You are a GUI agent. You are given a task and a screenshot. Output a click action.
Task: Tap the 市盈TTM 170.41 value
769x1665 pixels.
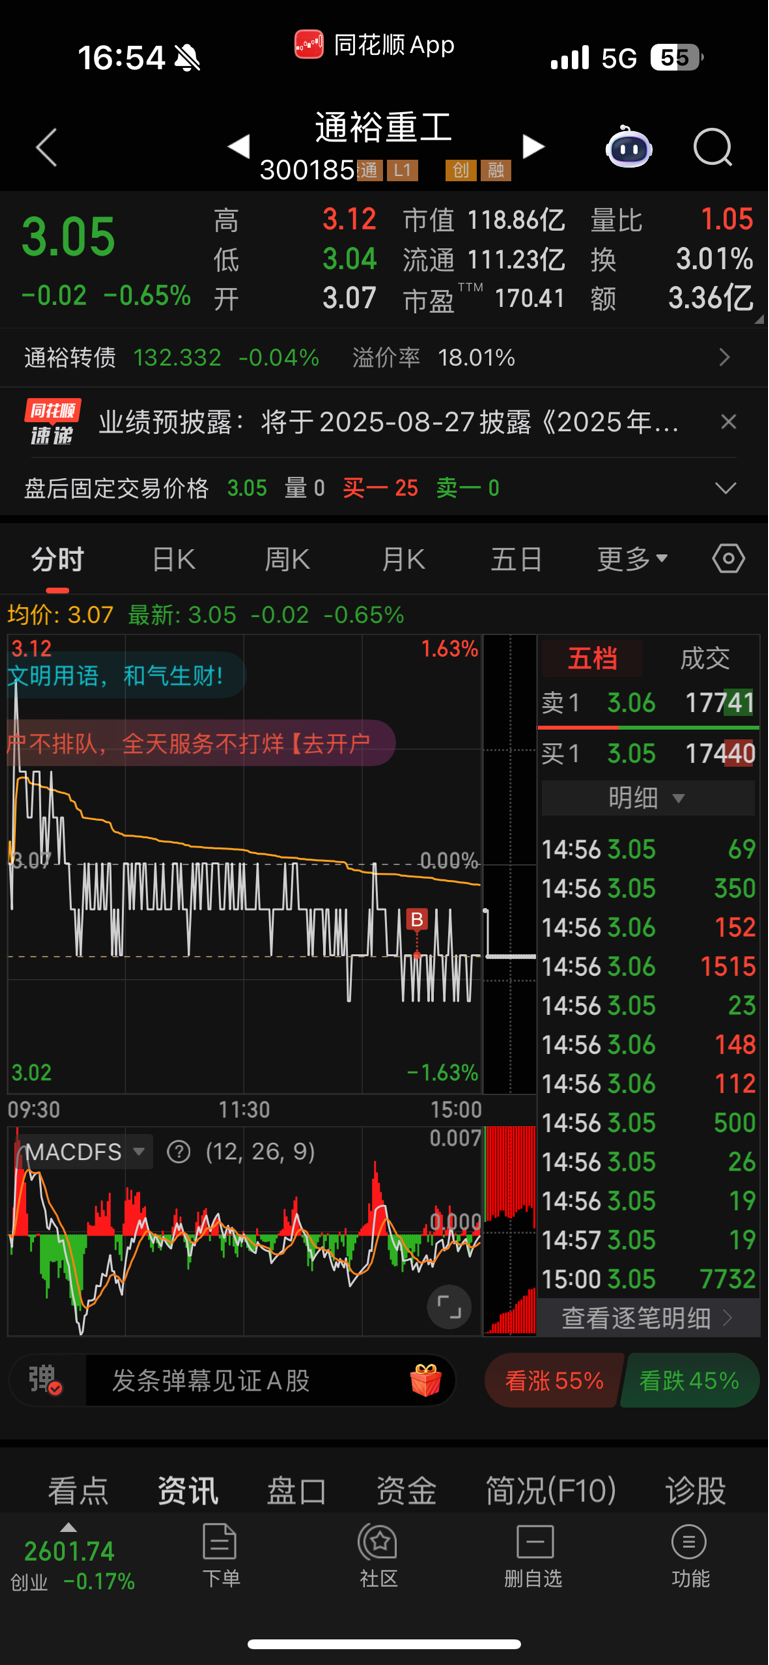tap(529, 299)
